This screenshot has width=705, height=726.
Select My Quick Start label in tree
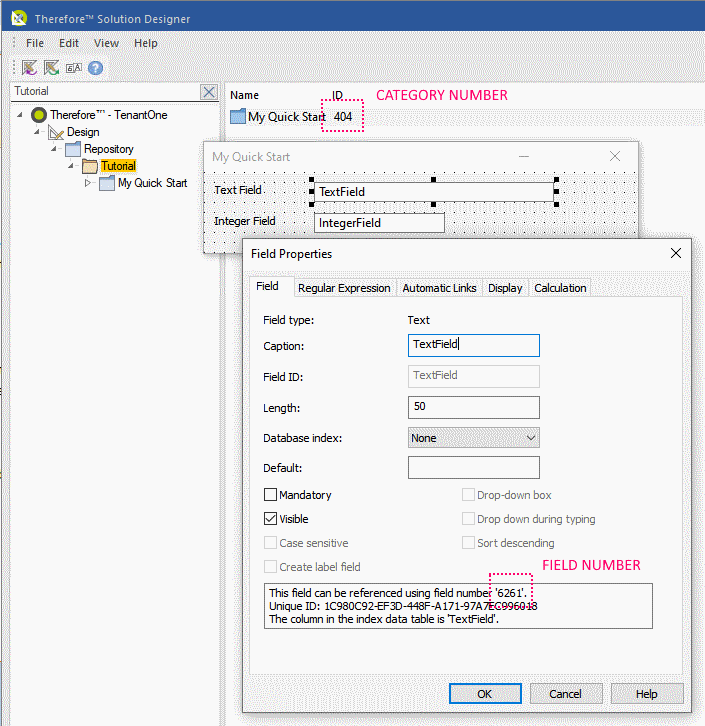152,183
